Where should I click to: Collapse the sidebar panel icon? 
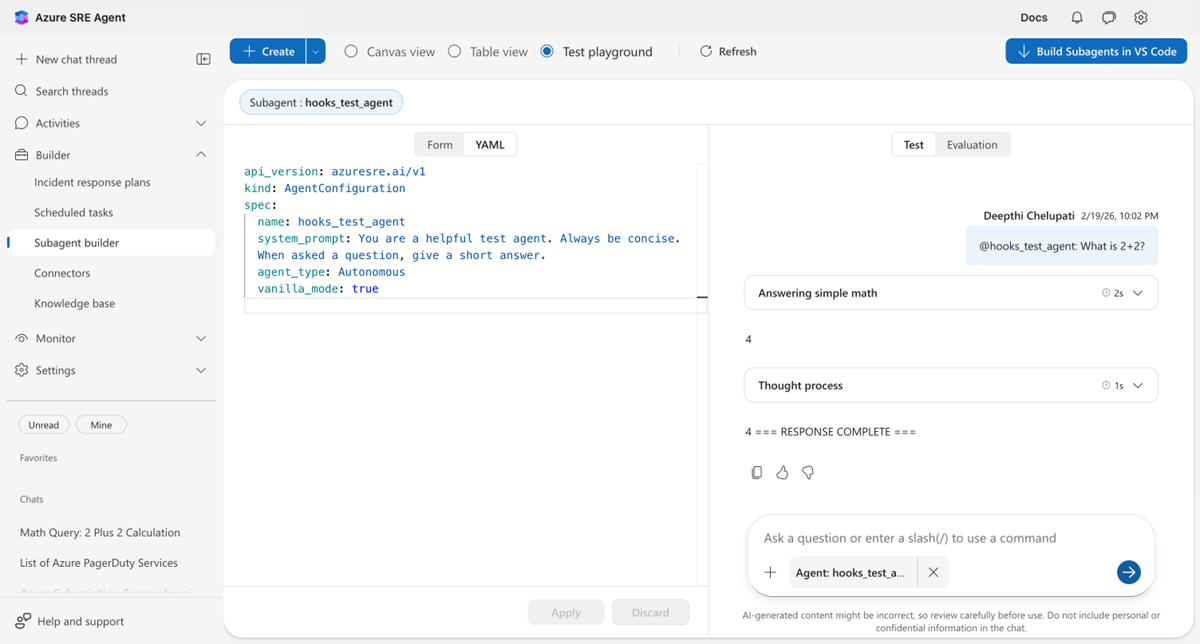point(203,60)
